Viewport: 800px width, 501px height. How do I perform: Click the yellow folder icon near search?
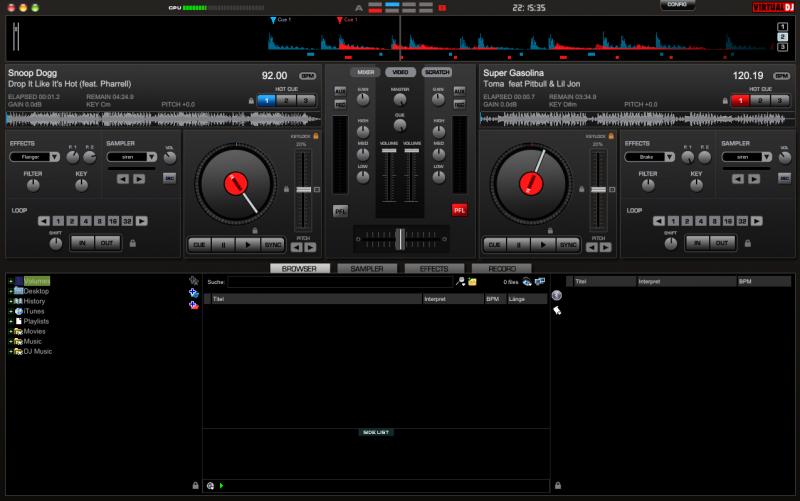tap(472, 282)
